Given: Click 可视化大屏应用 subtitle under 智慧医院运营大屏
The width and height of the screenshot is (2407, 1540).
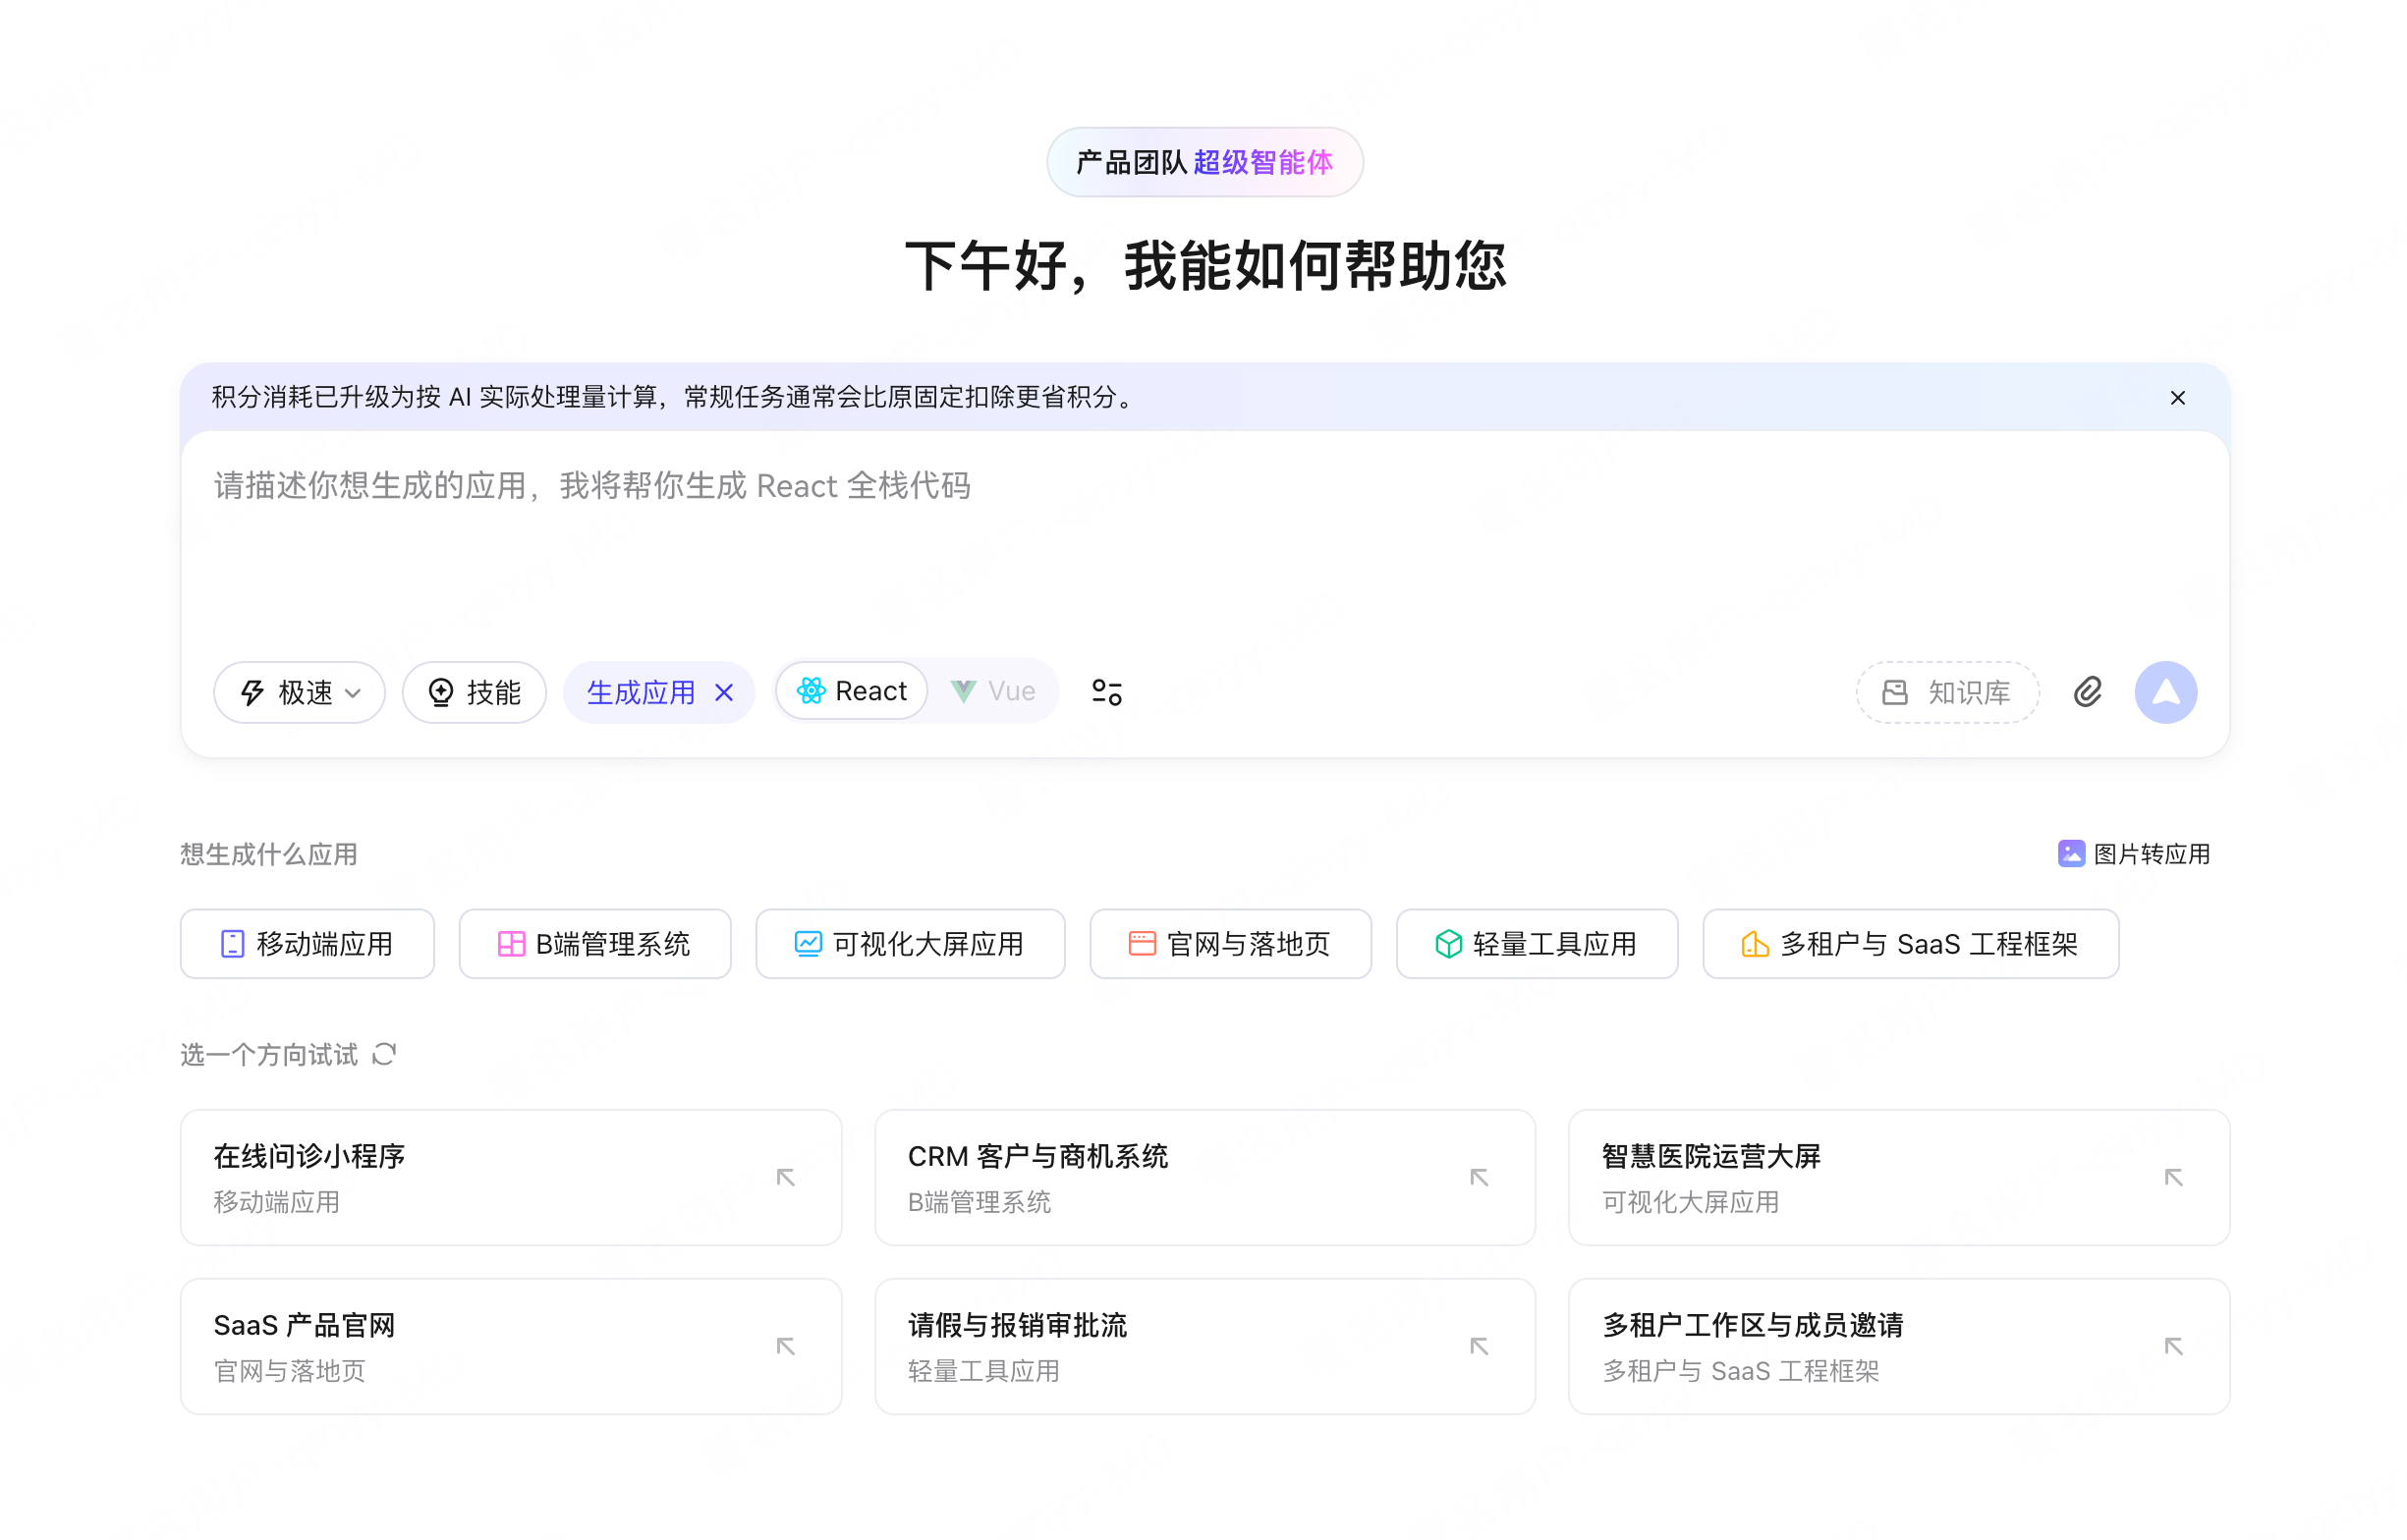Looking at the screenshot, I should (x=1690, y=1201).
